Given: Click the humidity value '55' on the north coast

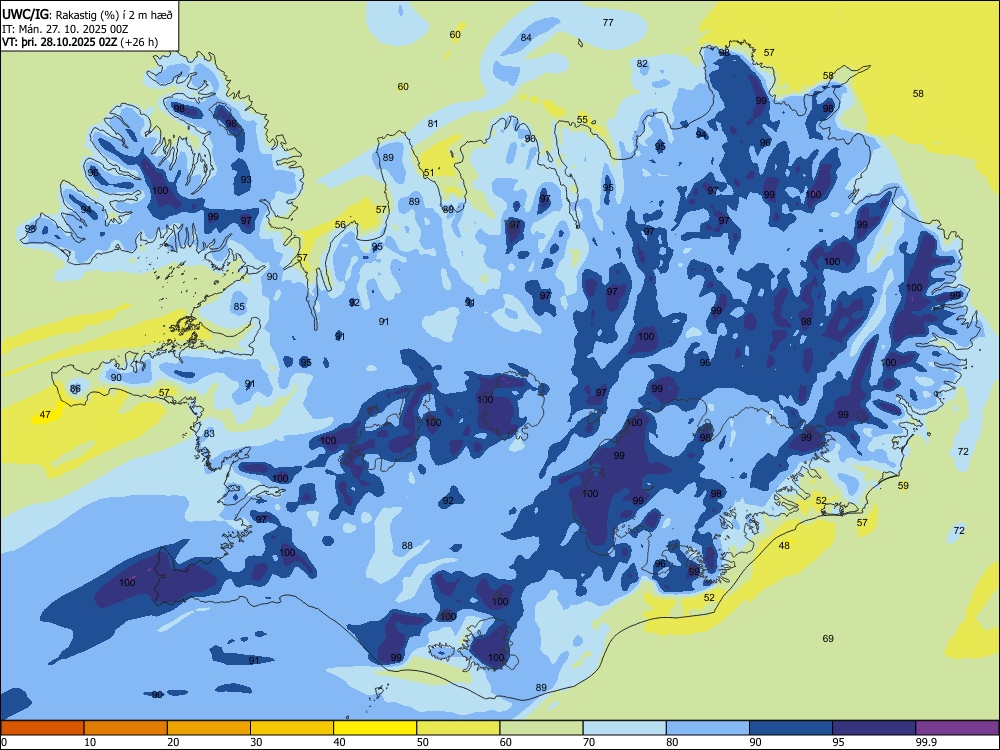Looking at the screenshot, I should coord(582,120).
